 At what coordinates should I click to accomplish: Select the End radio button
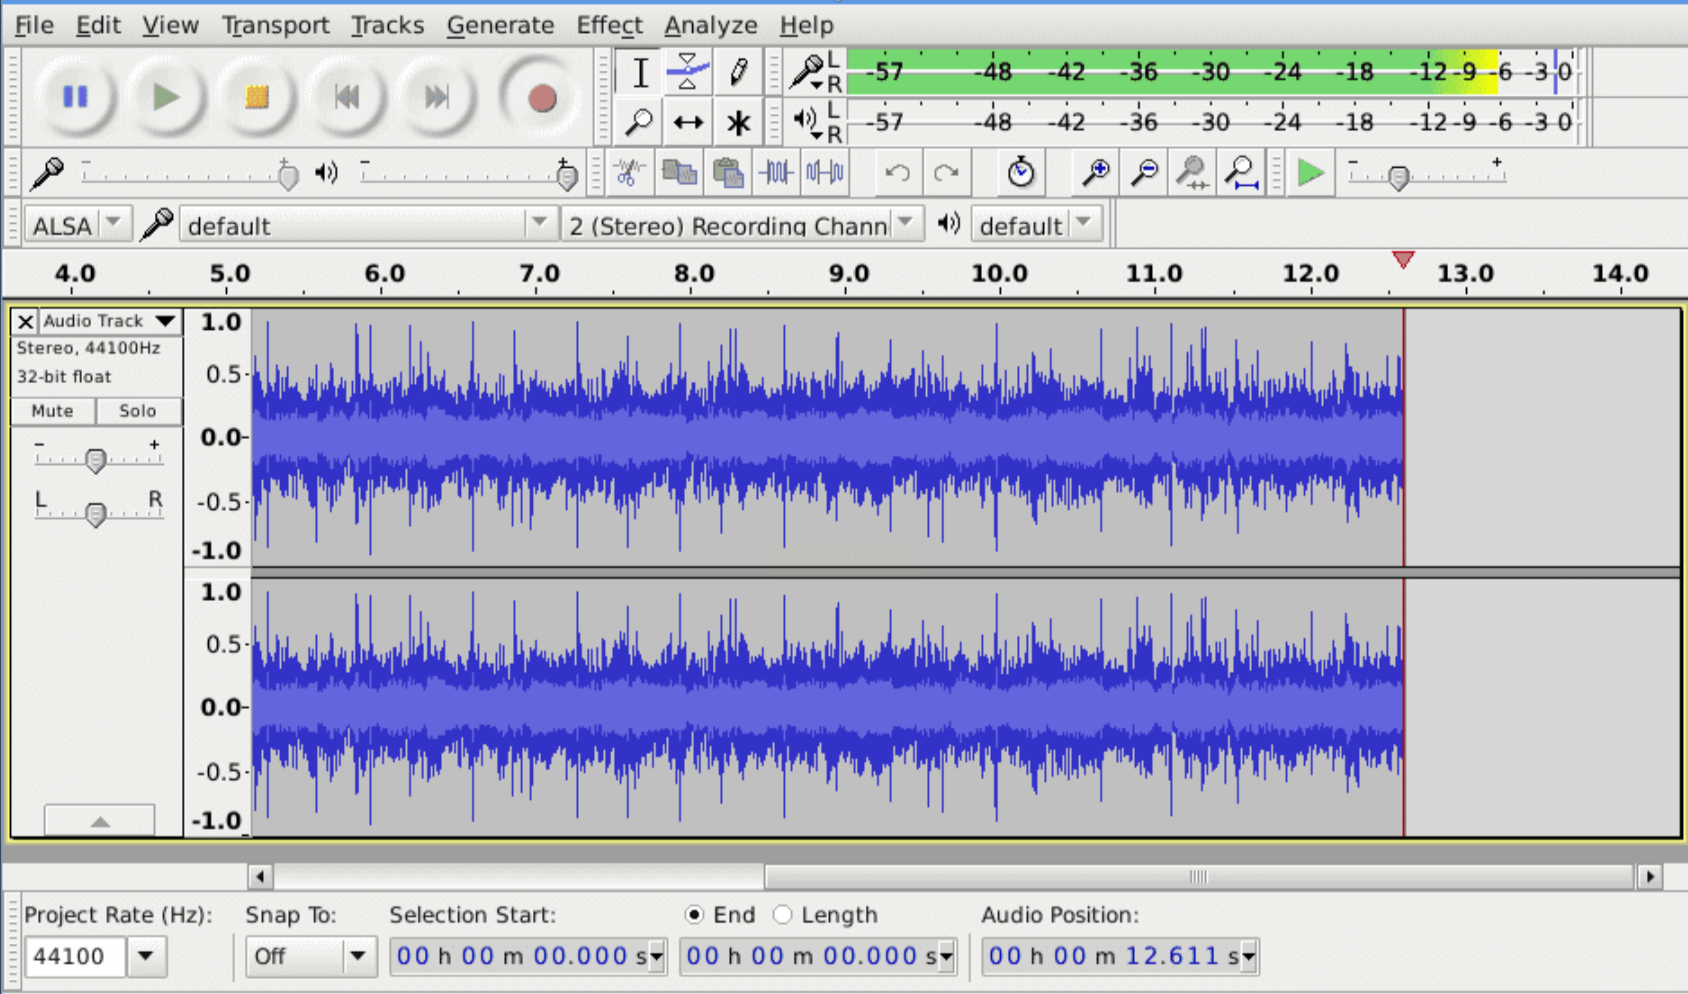coord(694,915)
